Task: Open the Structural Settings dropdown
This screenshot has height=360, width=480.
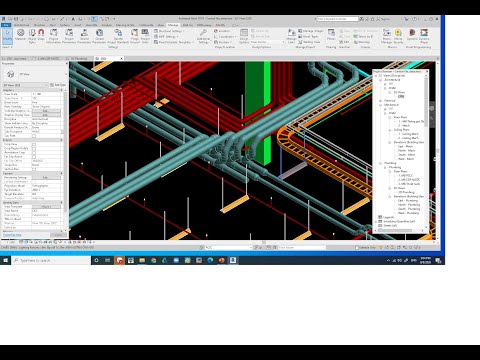Action: click(x=169, y=31)
